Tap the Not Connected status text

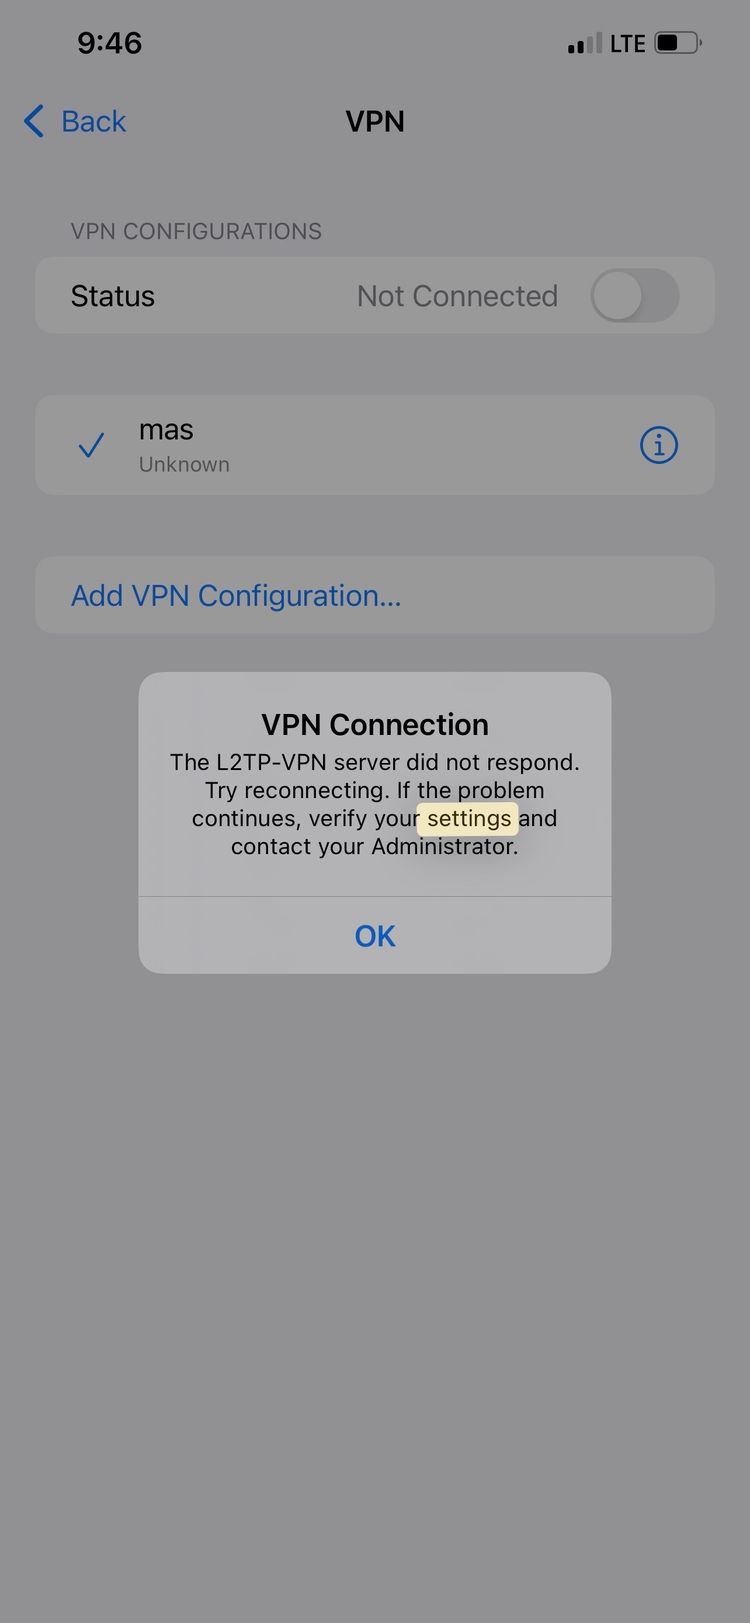coord(457,296)
